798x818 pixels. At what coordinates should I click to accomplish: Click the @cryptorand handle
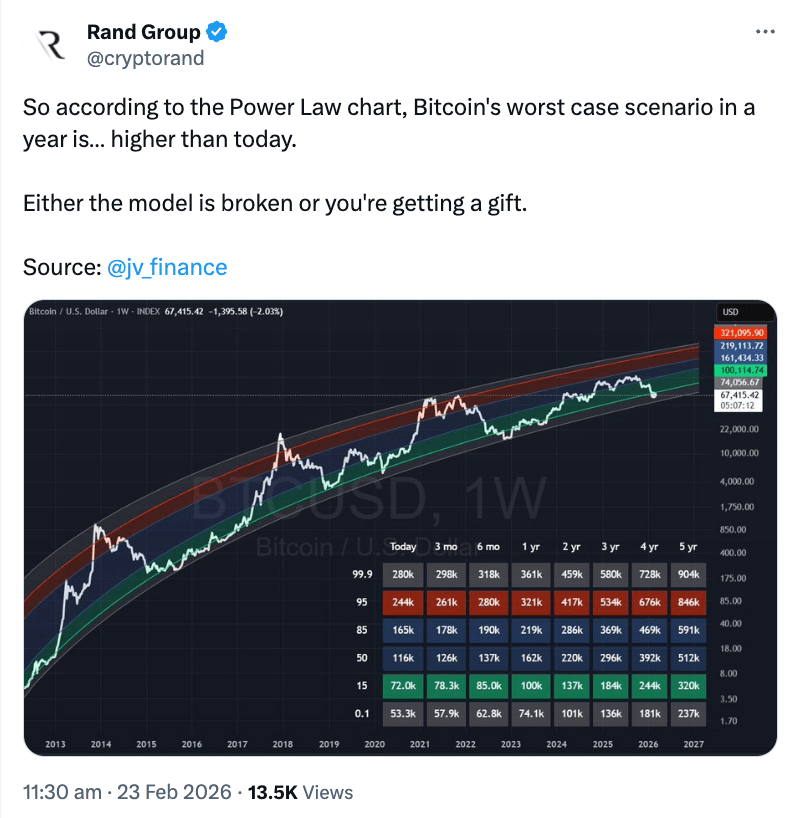(145, 58)
